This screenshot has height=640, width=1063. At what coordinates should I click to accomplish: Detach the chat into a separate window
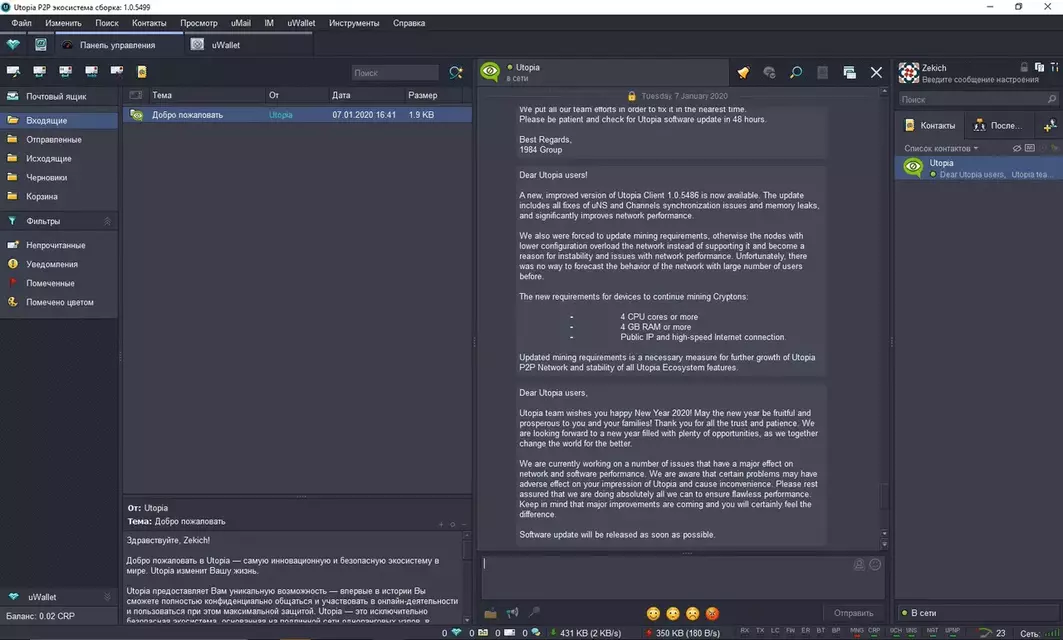(x=849, y=73)
